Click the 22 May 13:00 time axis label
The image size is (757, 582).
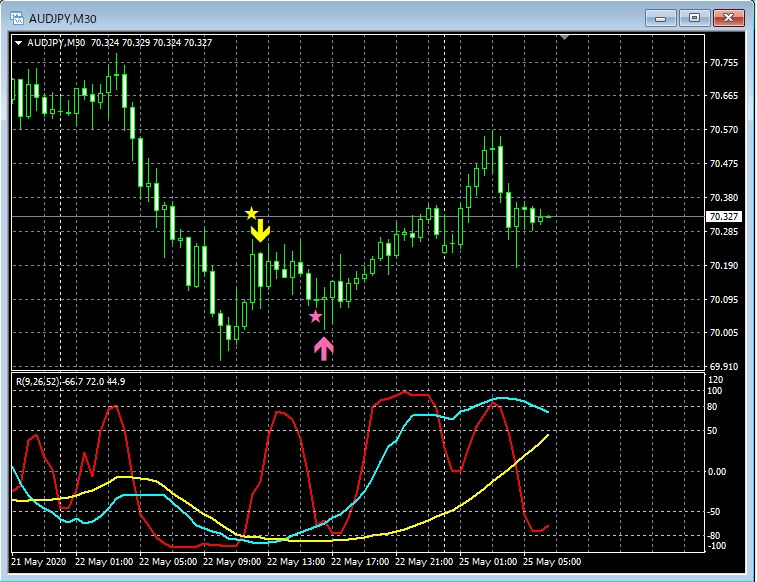299,562
